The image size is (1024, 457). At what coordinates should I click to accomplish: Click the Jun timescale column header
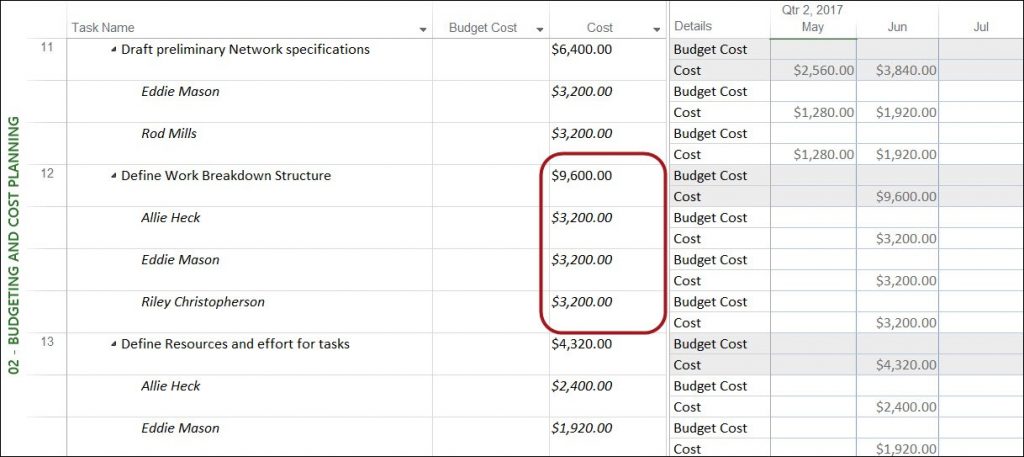pos(897,27)
